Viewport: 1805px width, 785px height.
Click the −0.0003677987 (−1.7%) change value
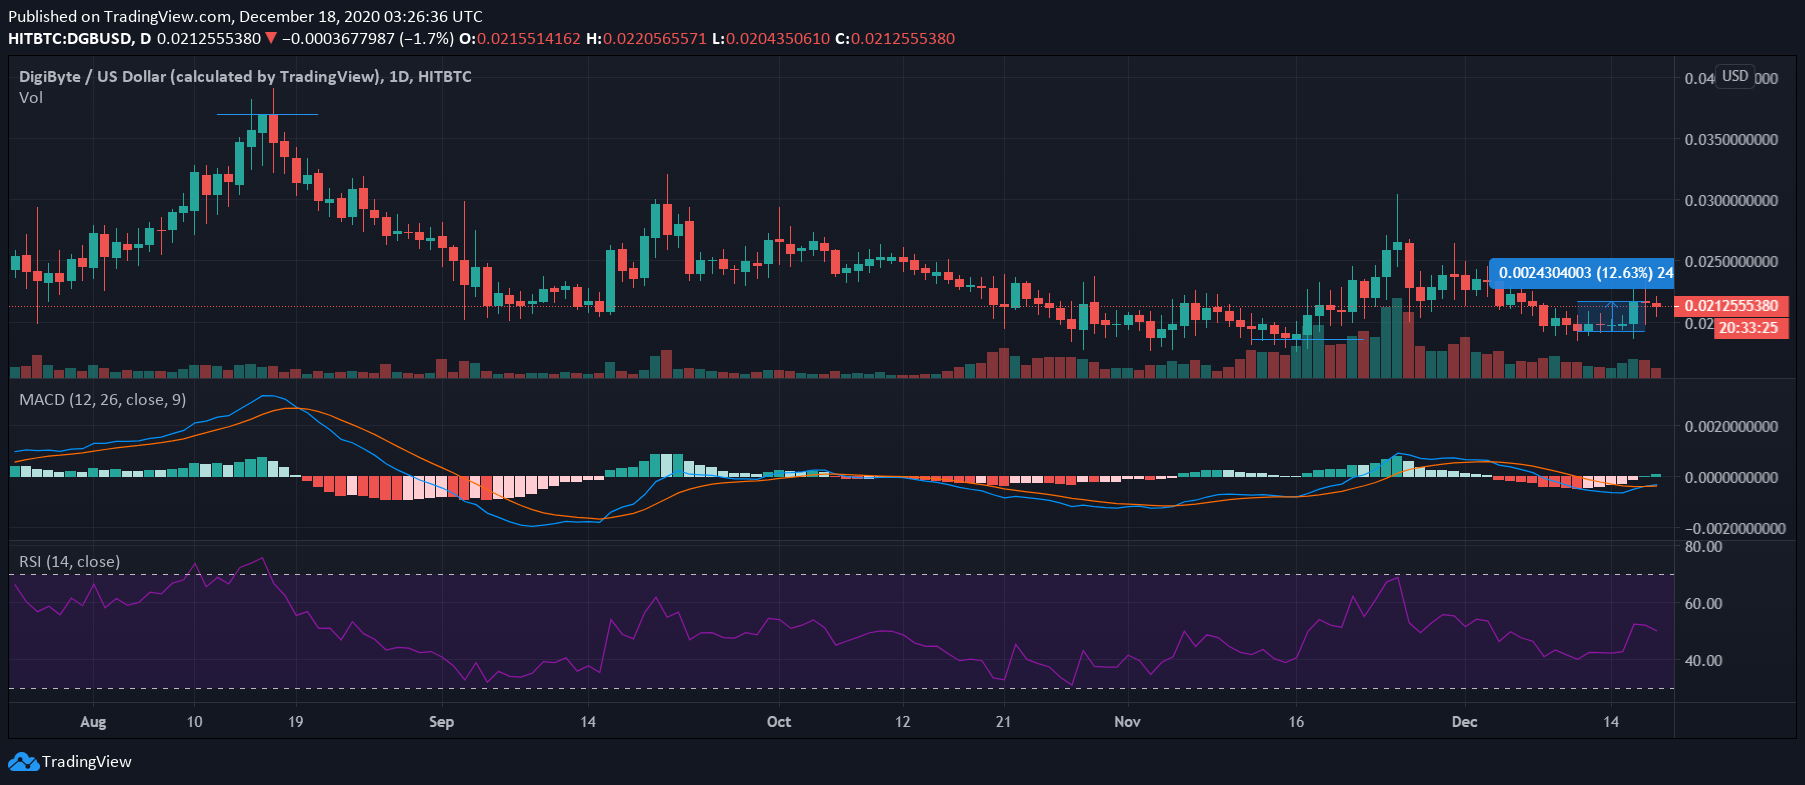tap(368, 38)
